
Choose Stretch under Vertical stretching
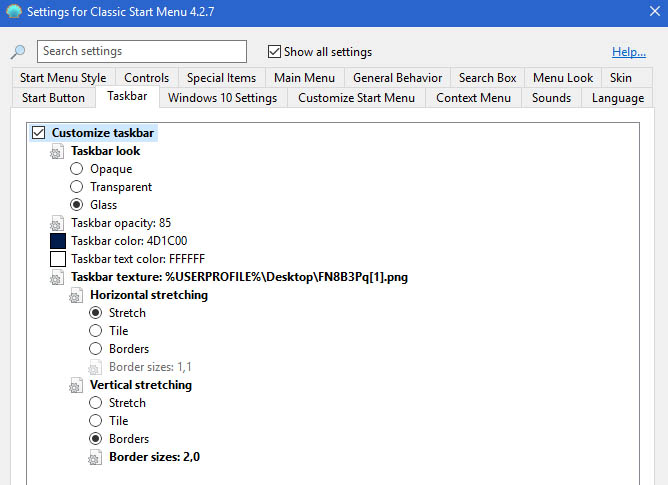tap(96, 403)
